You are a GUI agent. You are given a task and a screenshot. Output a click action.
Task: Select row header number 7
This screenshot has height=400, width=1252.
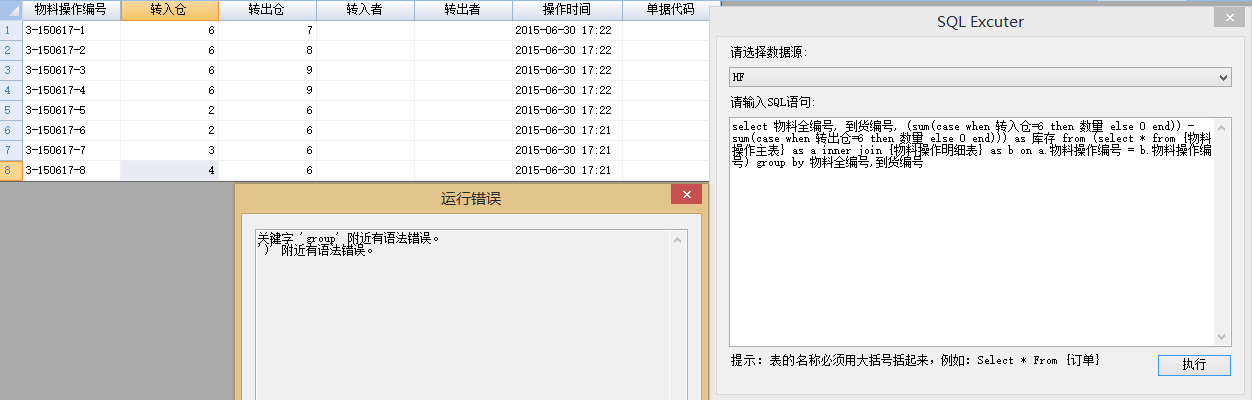click(x=10, y=150)
